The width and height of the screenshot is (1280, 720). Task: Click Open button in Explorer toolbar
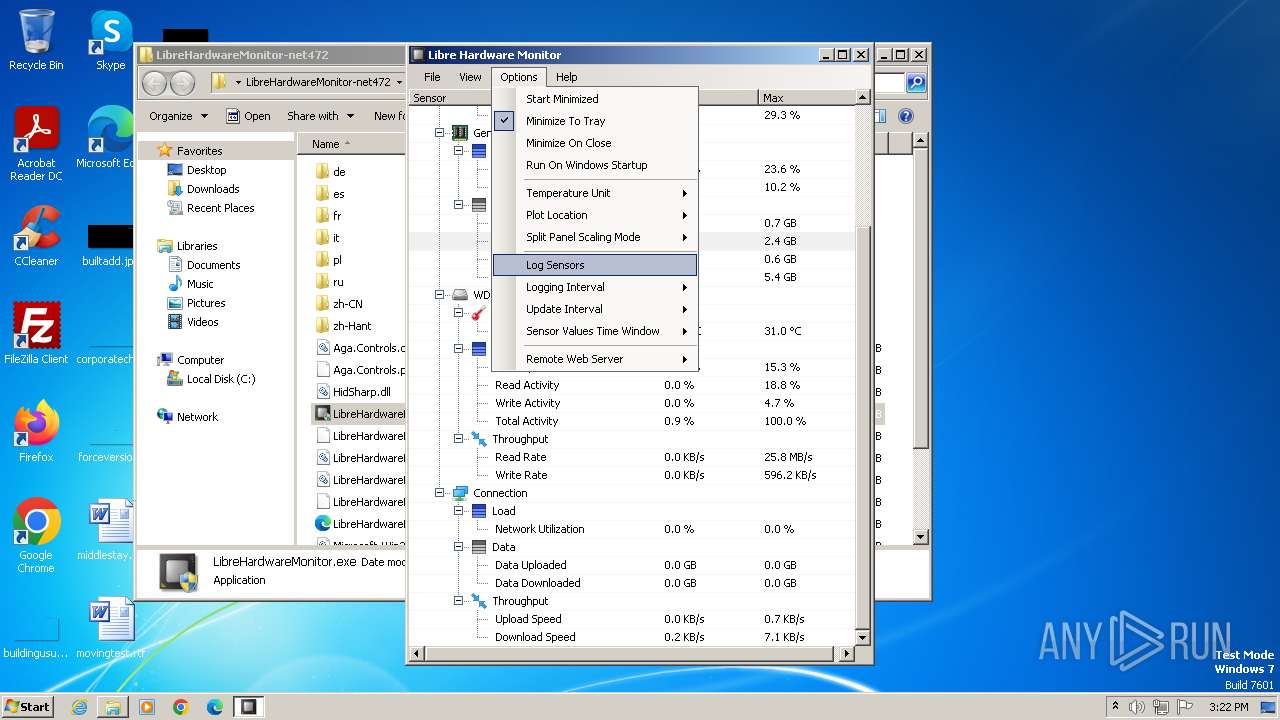click(248, 116)
